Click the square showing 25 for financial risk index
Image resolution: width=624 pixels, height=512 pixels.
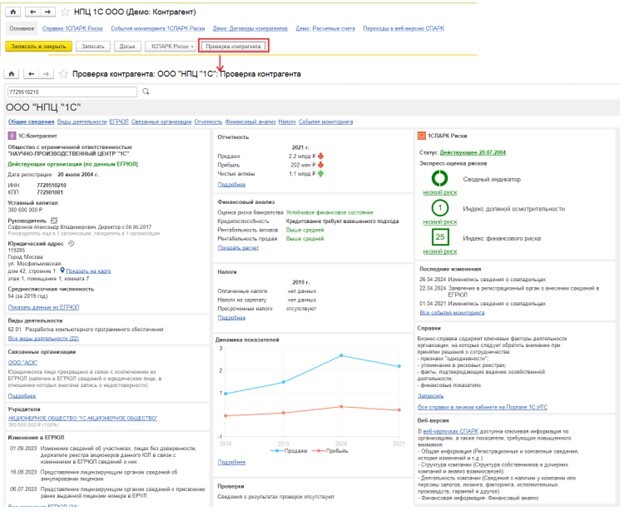(440, 237)
